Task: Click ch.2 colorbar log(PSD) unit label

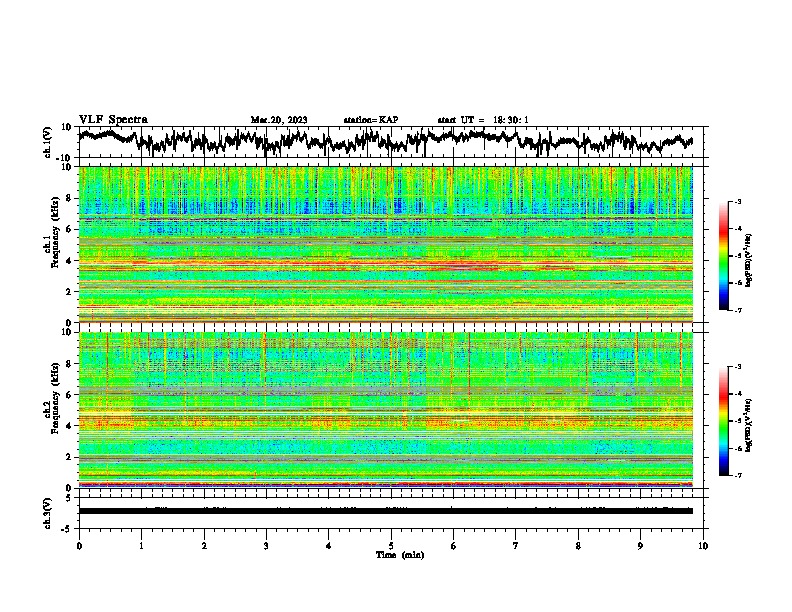Action: click(x=749, y=425)
